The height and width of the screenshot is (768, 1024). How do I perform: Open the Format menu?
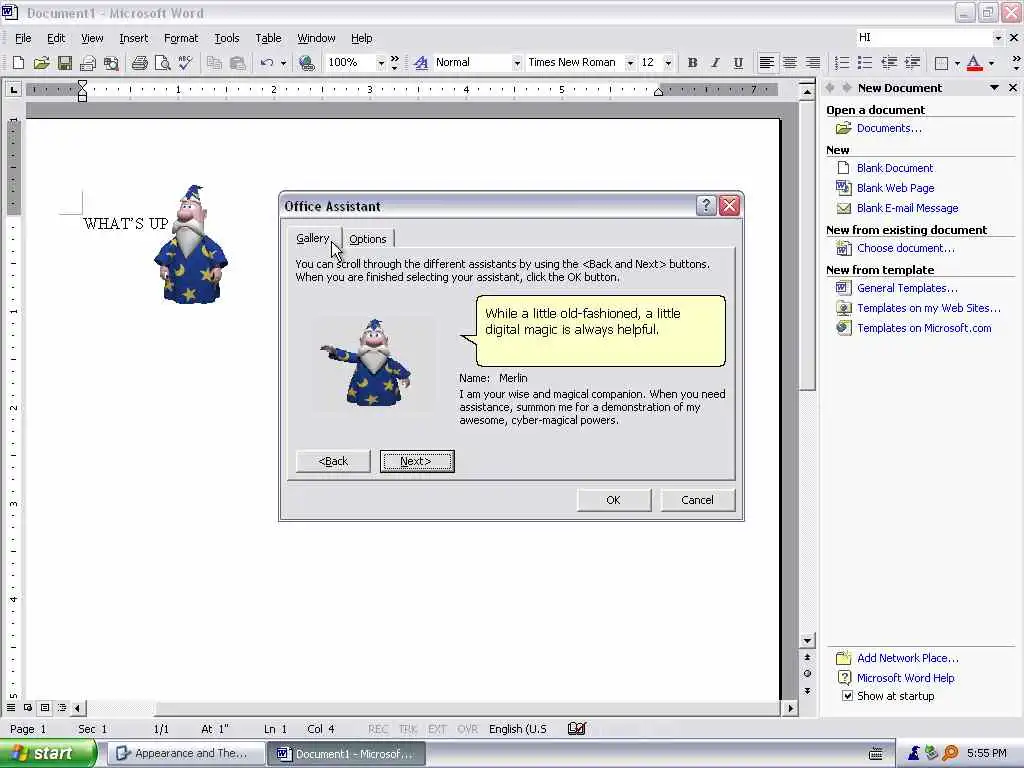pyautogui.click(x=181, y=38)
